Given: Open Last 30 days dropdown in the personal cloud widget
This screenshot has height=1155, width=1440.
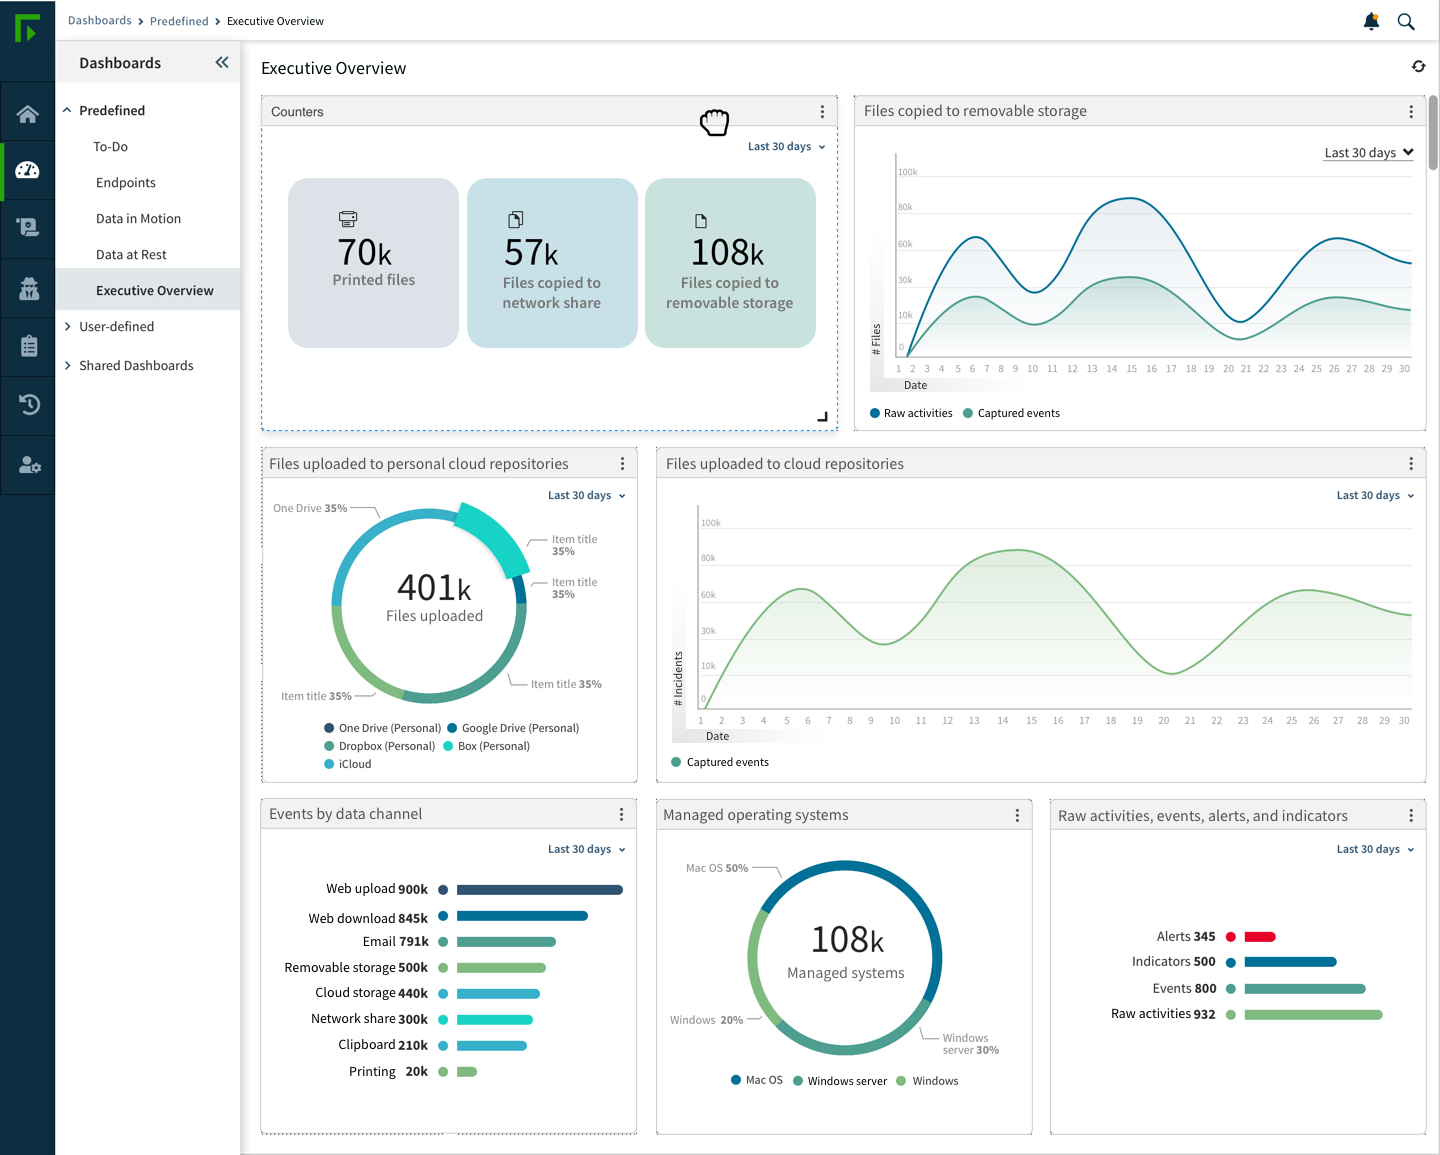Looking at the screenshot, I should pyautogui.click(x=587, y=496).
